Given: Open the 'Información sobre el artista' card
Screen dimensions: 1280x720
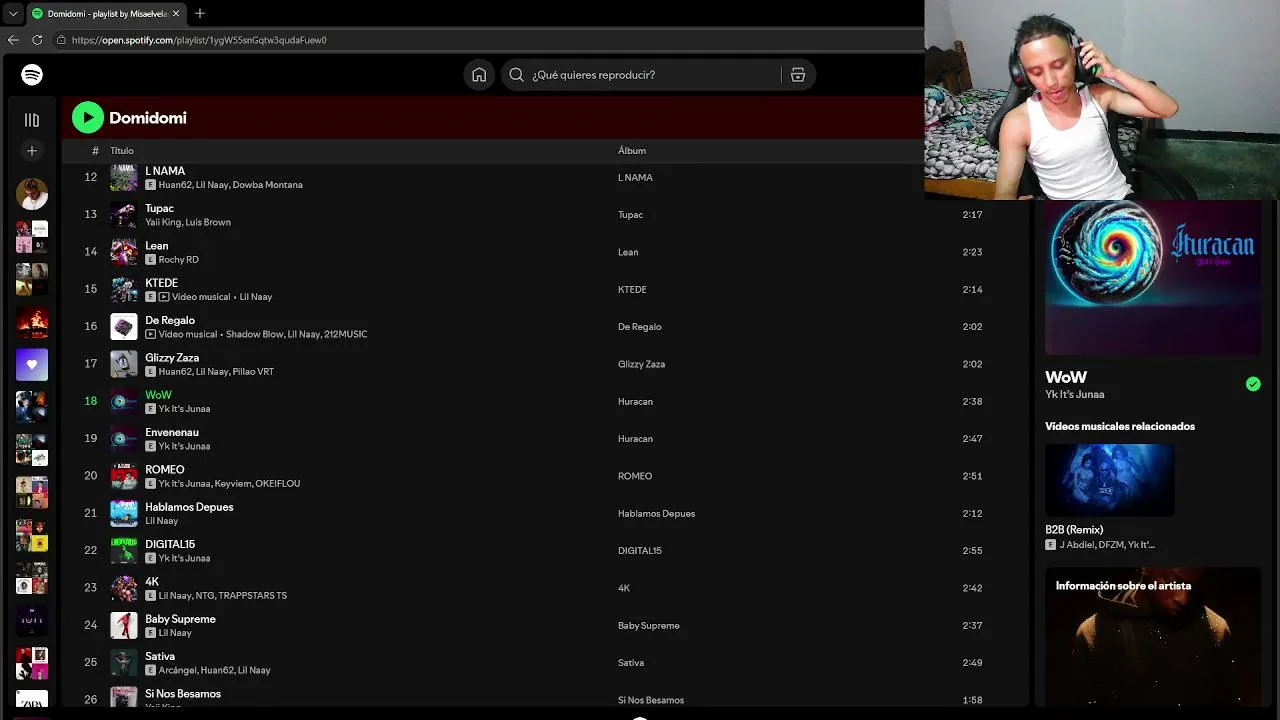Looking at the screenshot, I should point(1153,637).
